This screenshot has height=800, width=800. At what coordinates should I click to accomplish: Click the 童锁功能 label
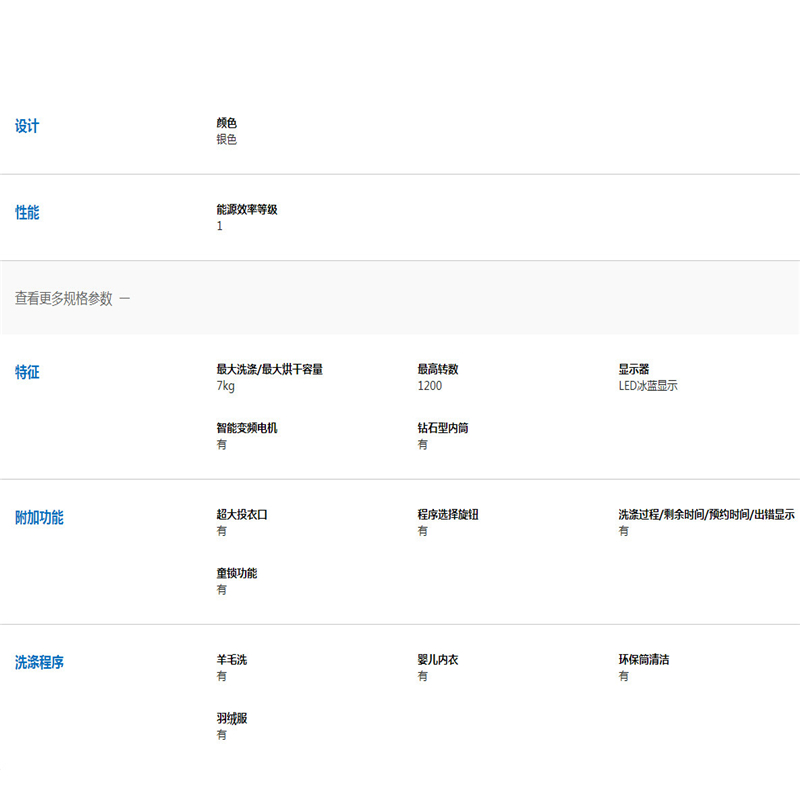237,573
